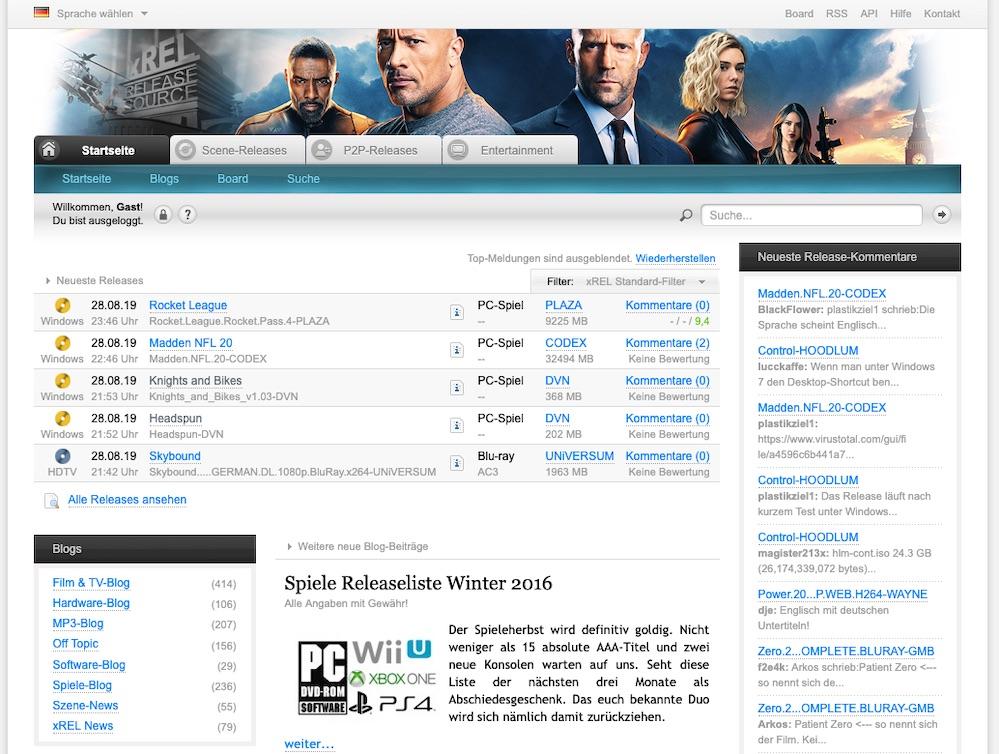Click the search submit arrow button
999x754 pixels.
(x=941, y=215)
